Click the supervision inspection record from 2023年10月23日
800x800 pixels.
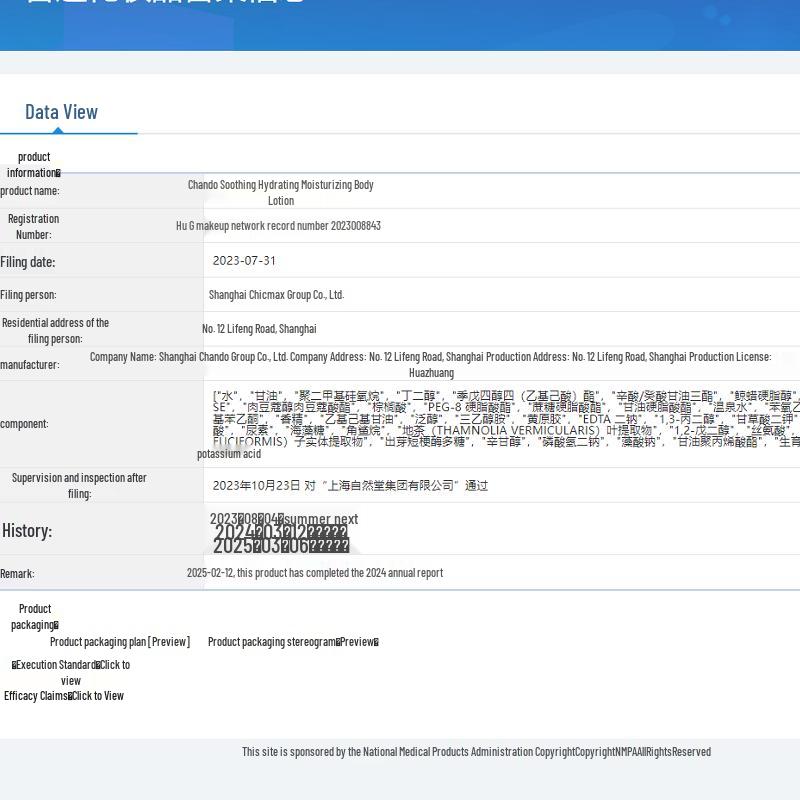pyautogui.click(x=350, y=486)
